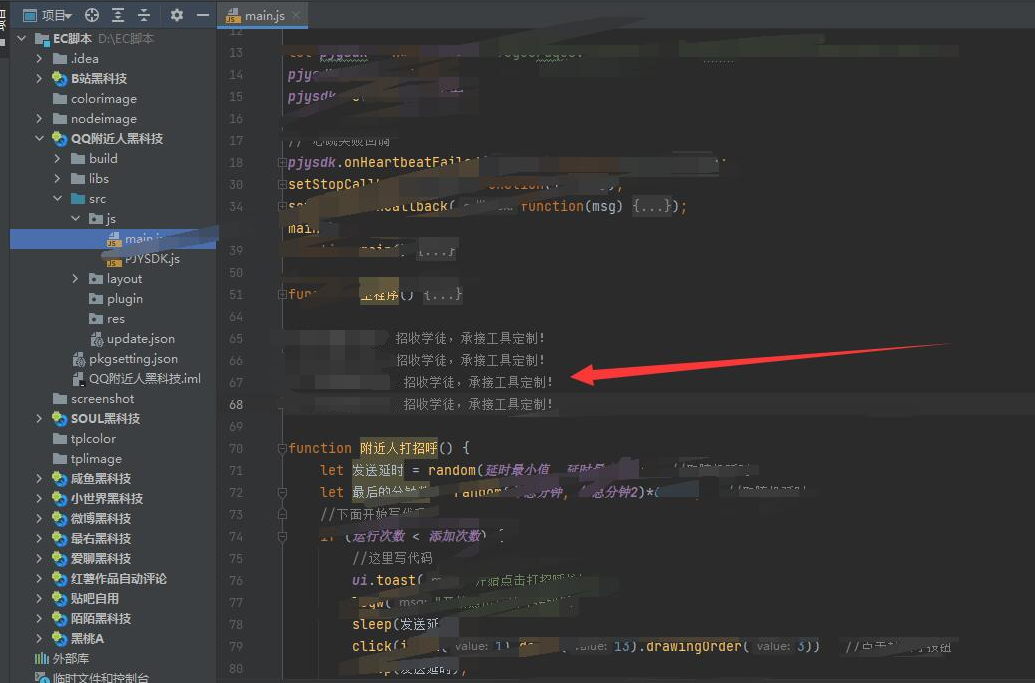Viewport: 1035px width, 683px height.
Task: Expand the libs folder
Action: click(57, 178)
